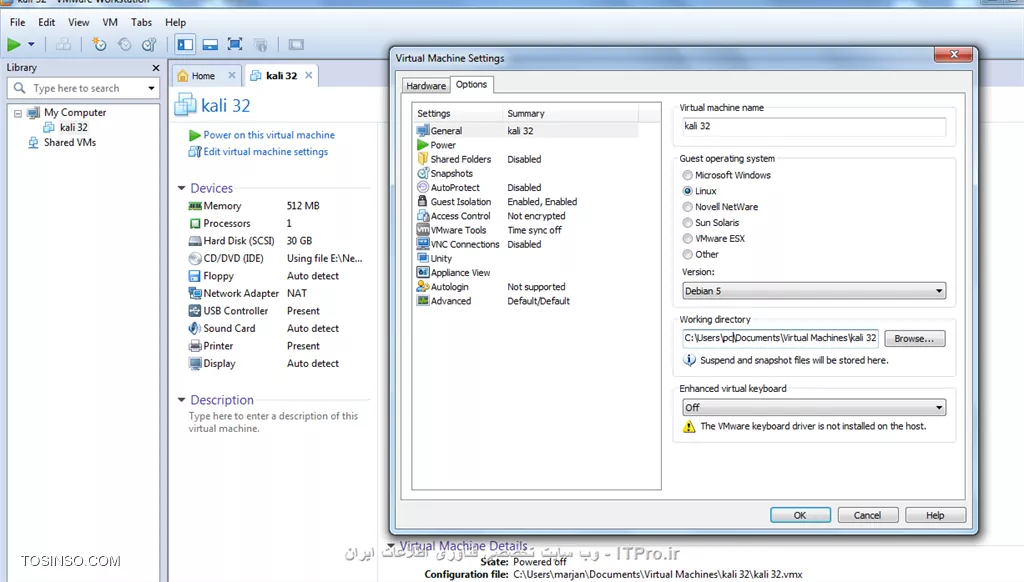Screen dimensions: 1024x582
Task: Select the Unity setting
Action: click(x=526, y=259)
